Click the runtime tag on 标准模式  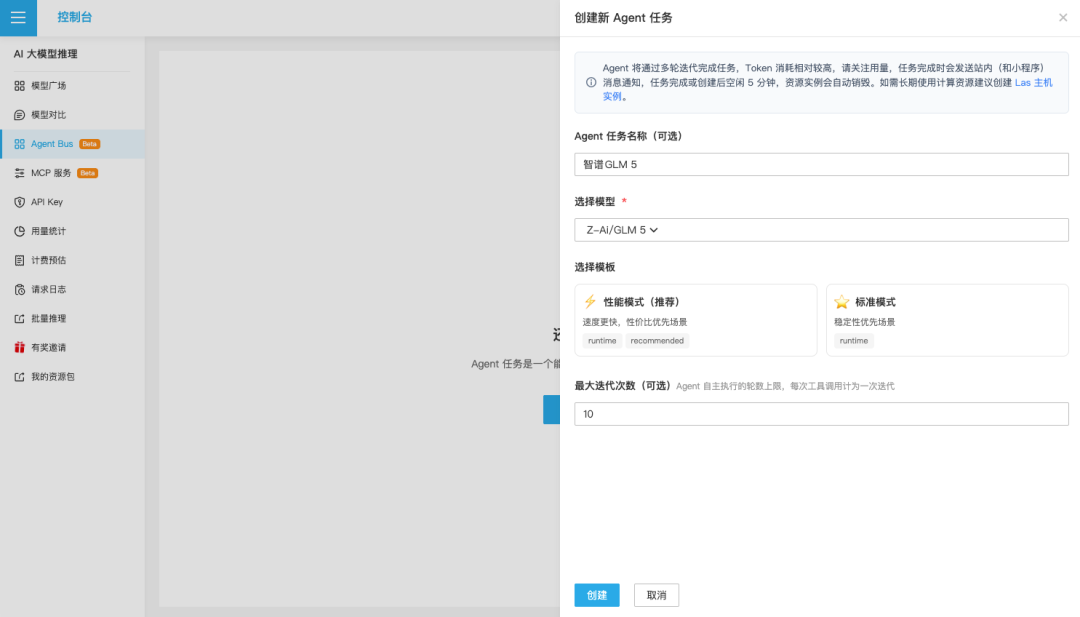[x=853, y=341]
